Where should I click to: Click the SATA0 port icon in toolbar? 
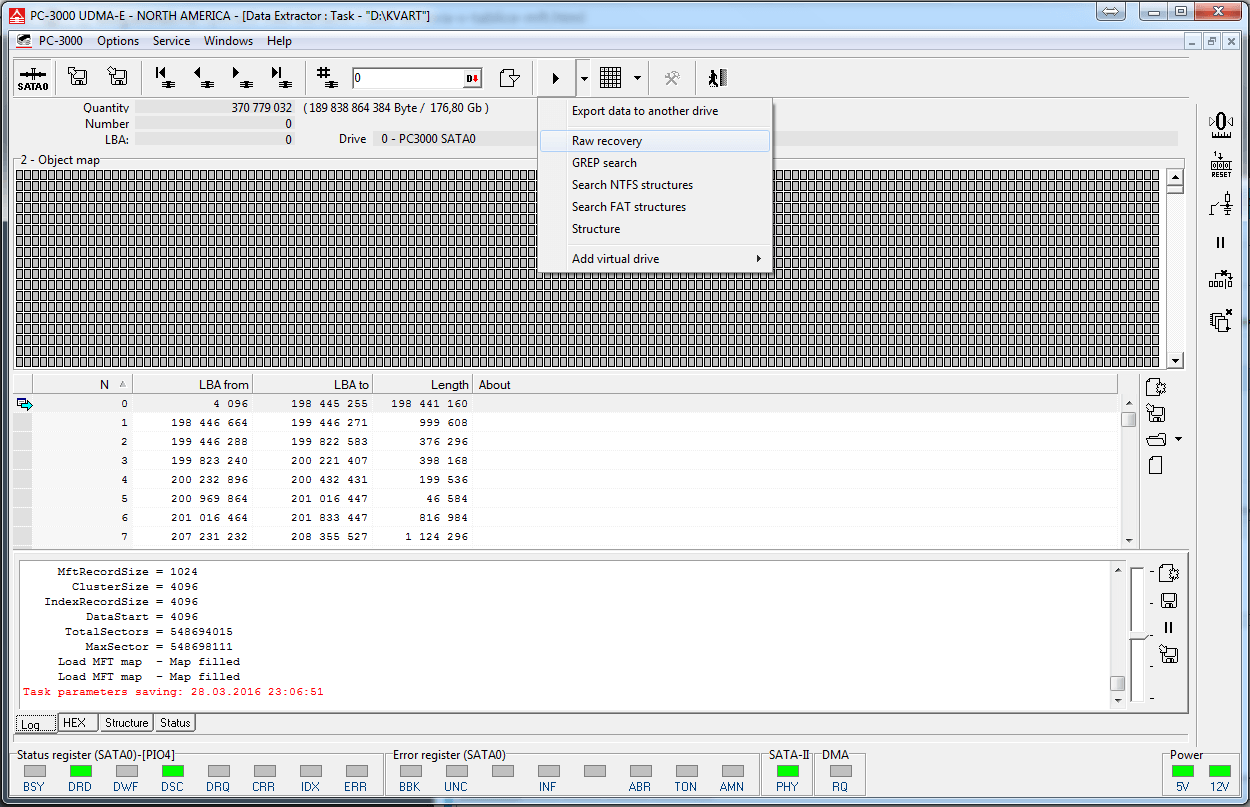(33, 78)
